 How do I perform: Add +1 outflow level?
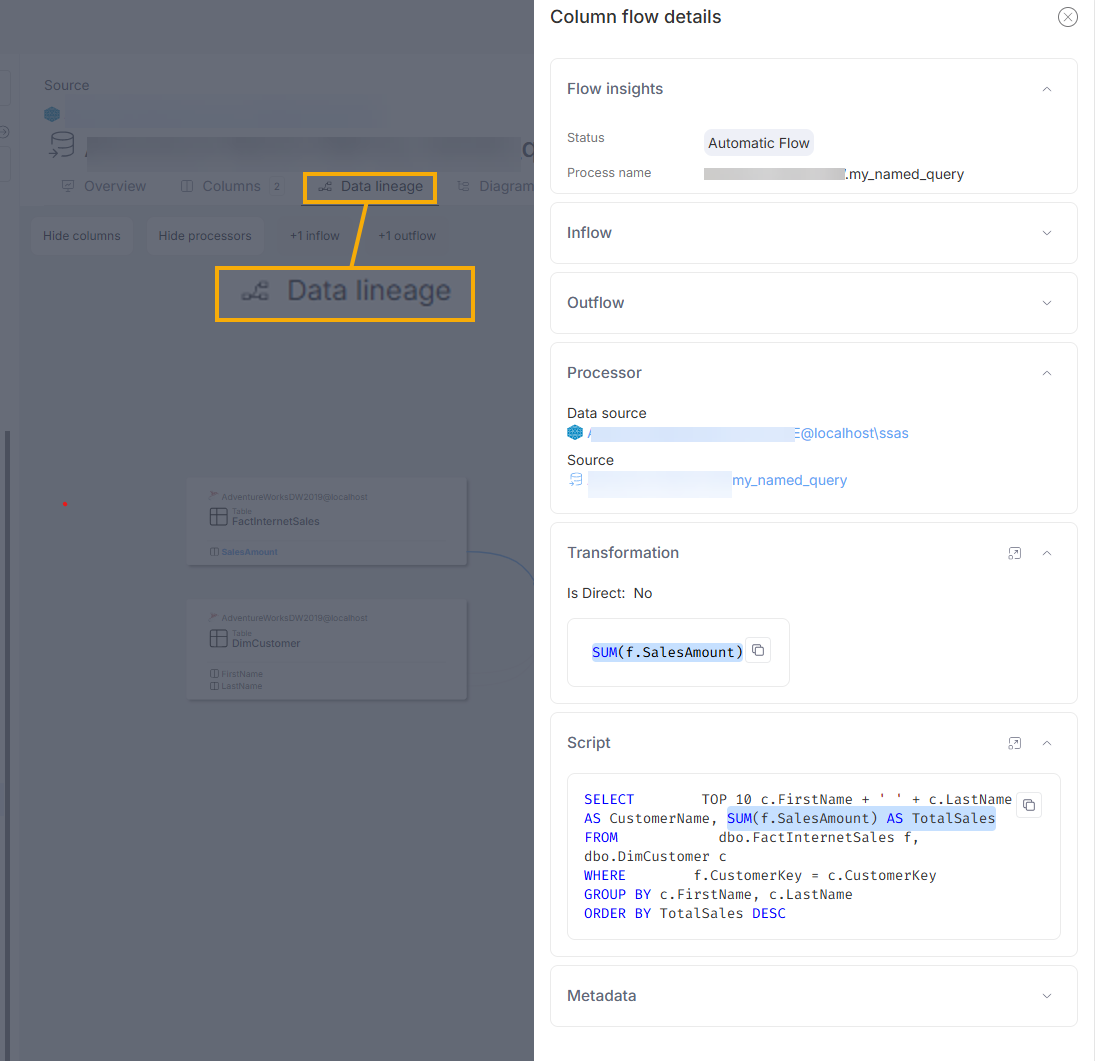click(407, 236)
